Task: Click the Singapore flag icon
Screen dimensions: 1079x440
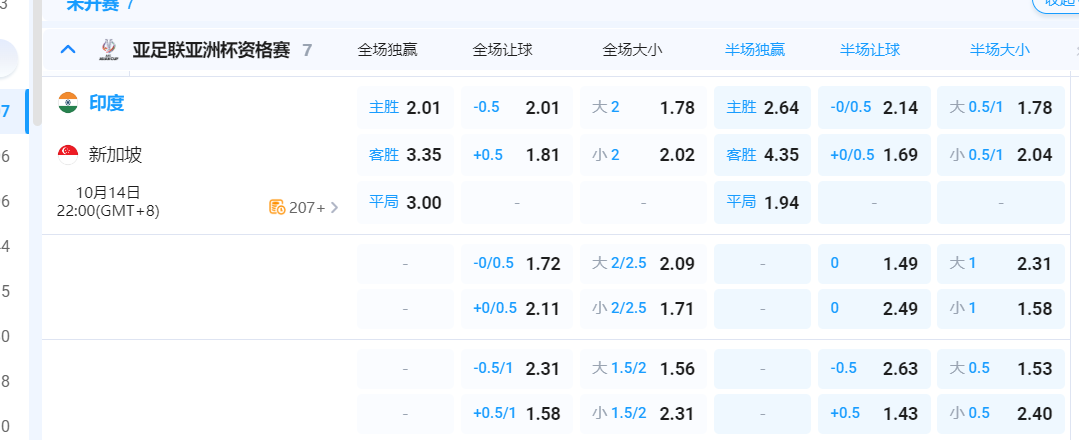Action: [68, 154]
